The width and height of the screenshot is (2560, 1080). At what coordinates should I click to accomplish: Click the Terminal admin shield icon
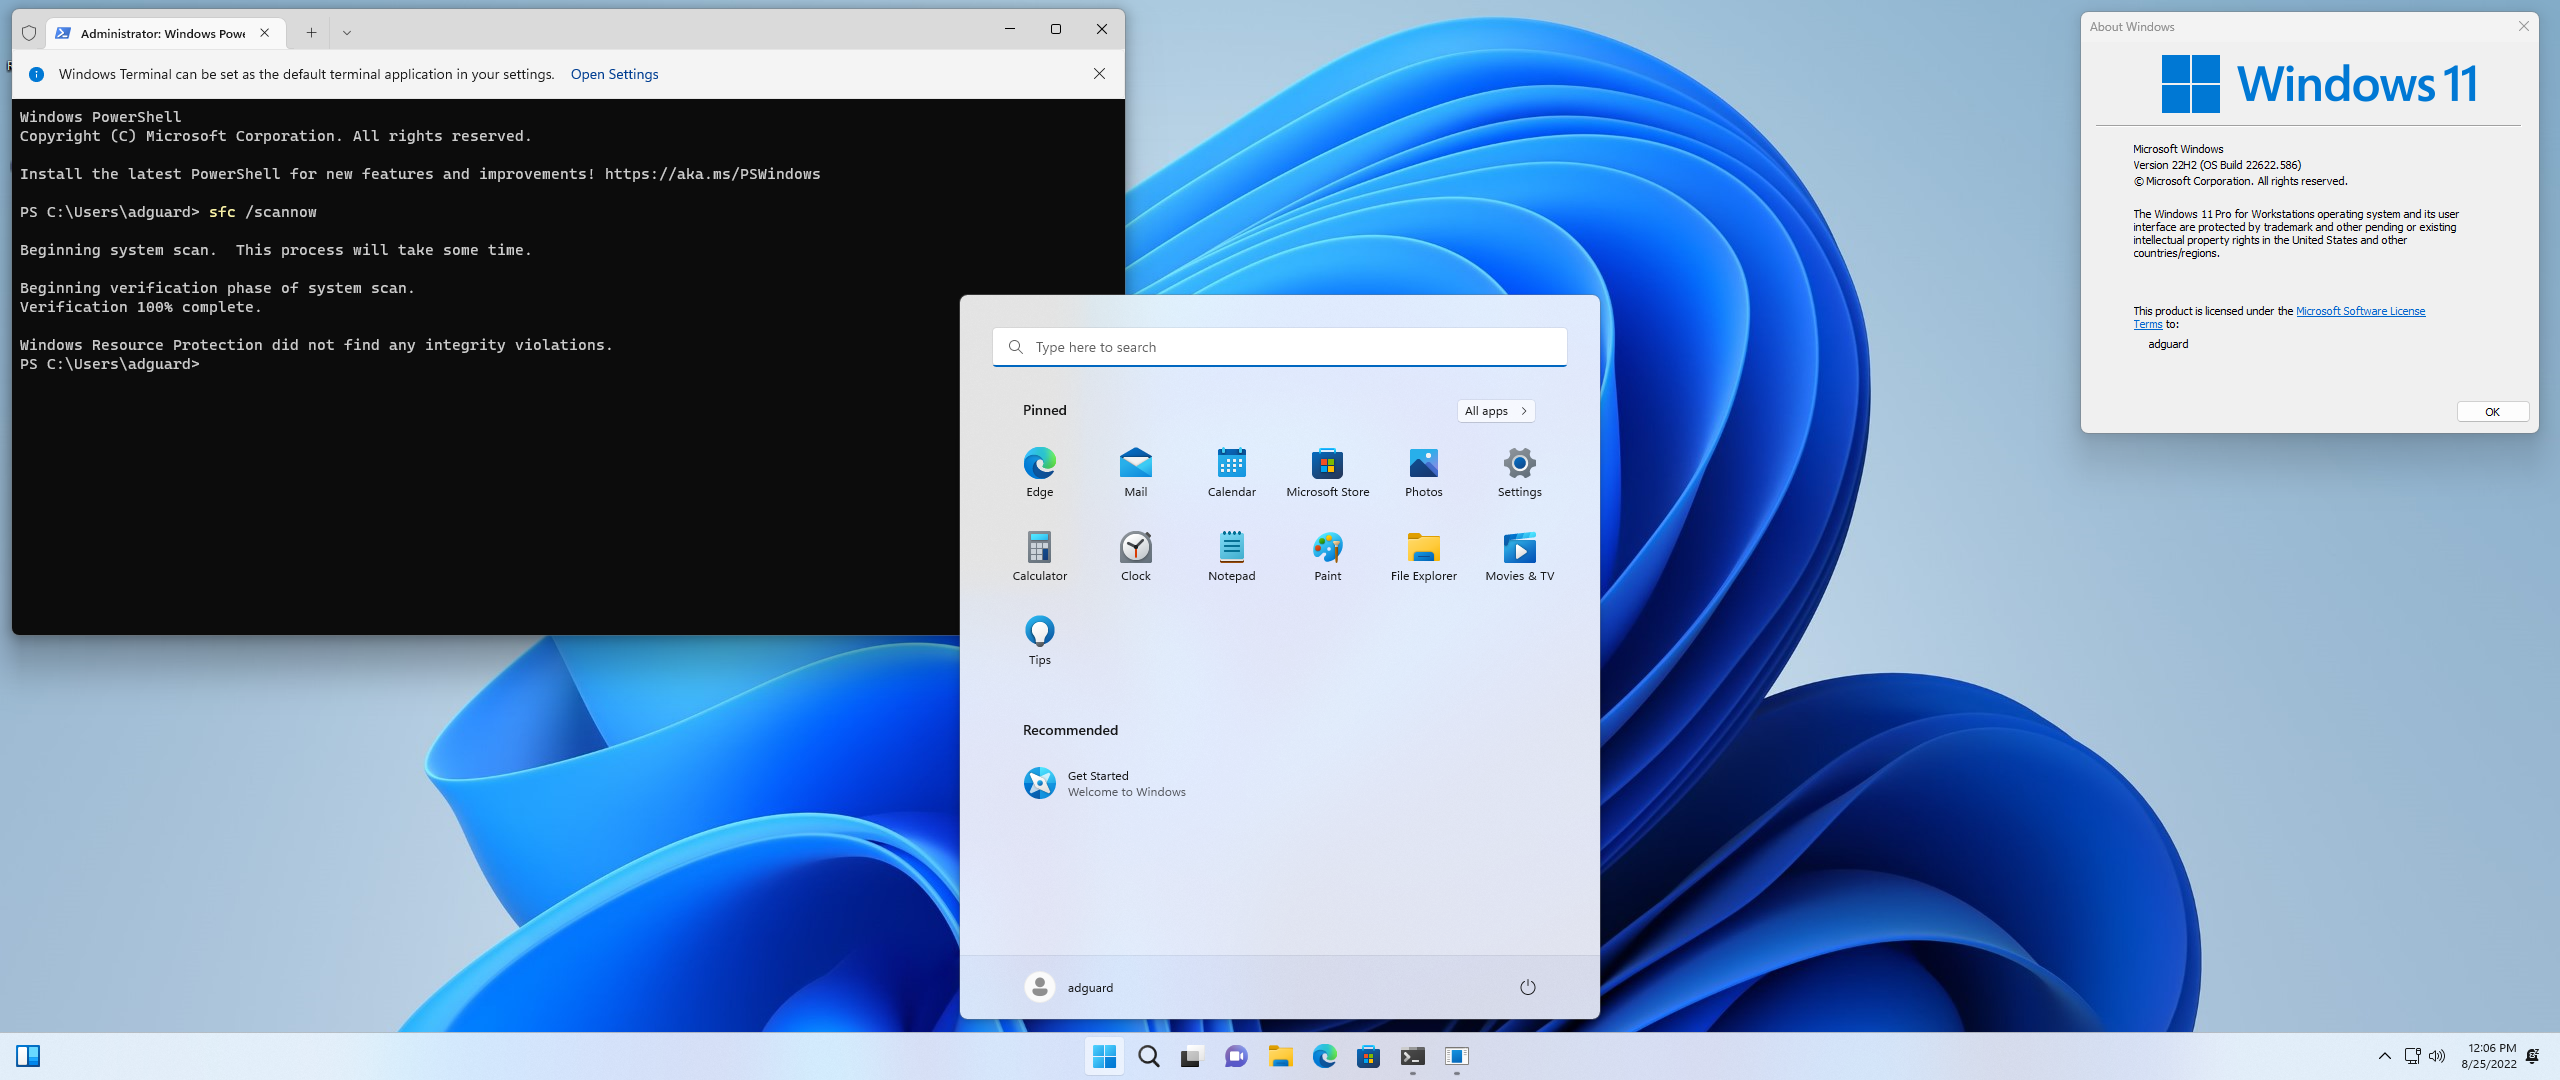[x=29, y=33]
